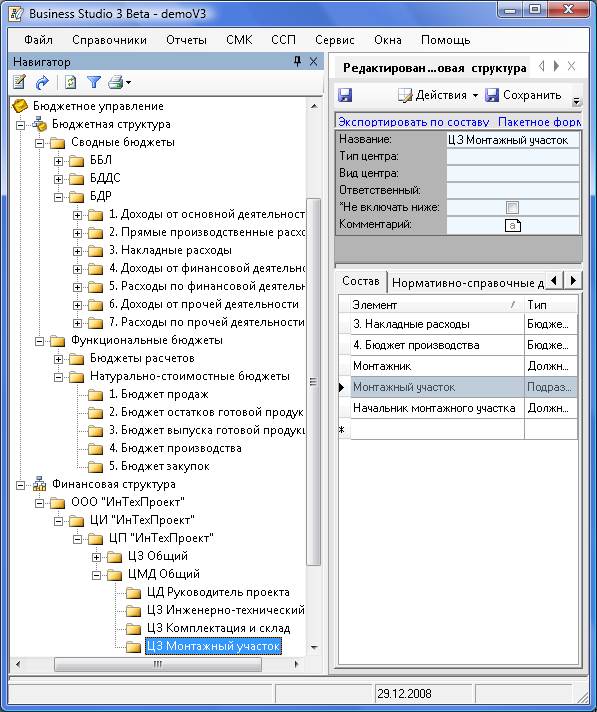Close the Navigator panel
This screenshot has height=712, width=597.
[x=313, y=61]
